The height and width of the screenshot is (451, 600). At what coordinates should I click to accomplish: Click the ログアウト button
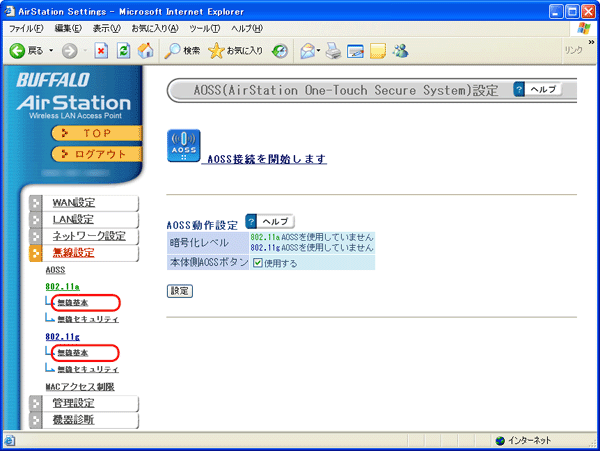[96, 154]
